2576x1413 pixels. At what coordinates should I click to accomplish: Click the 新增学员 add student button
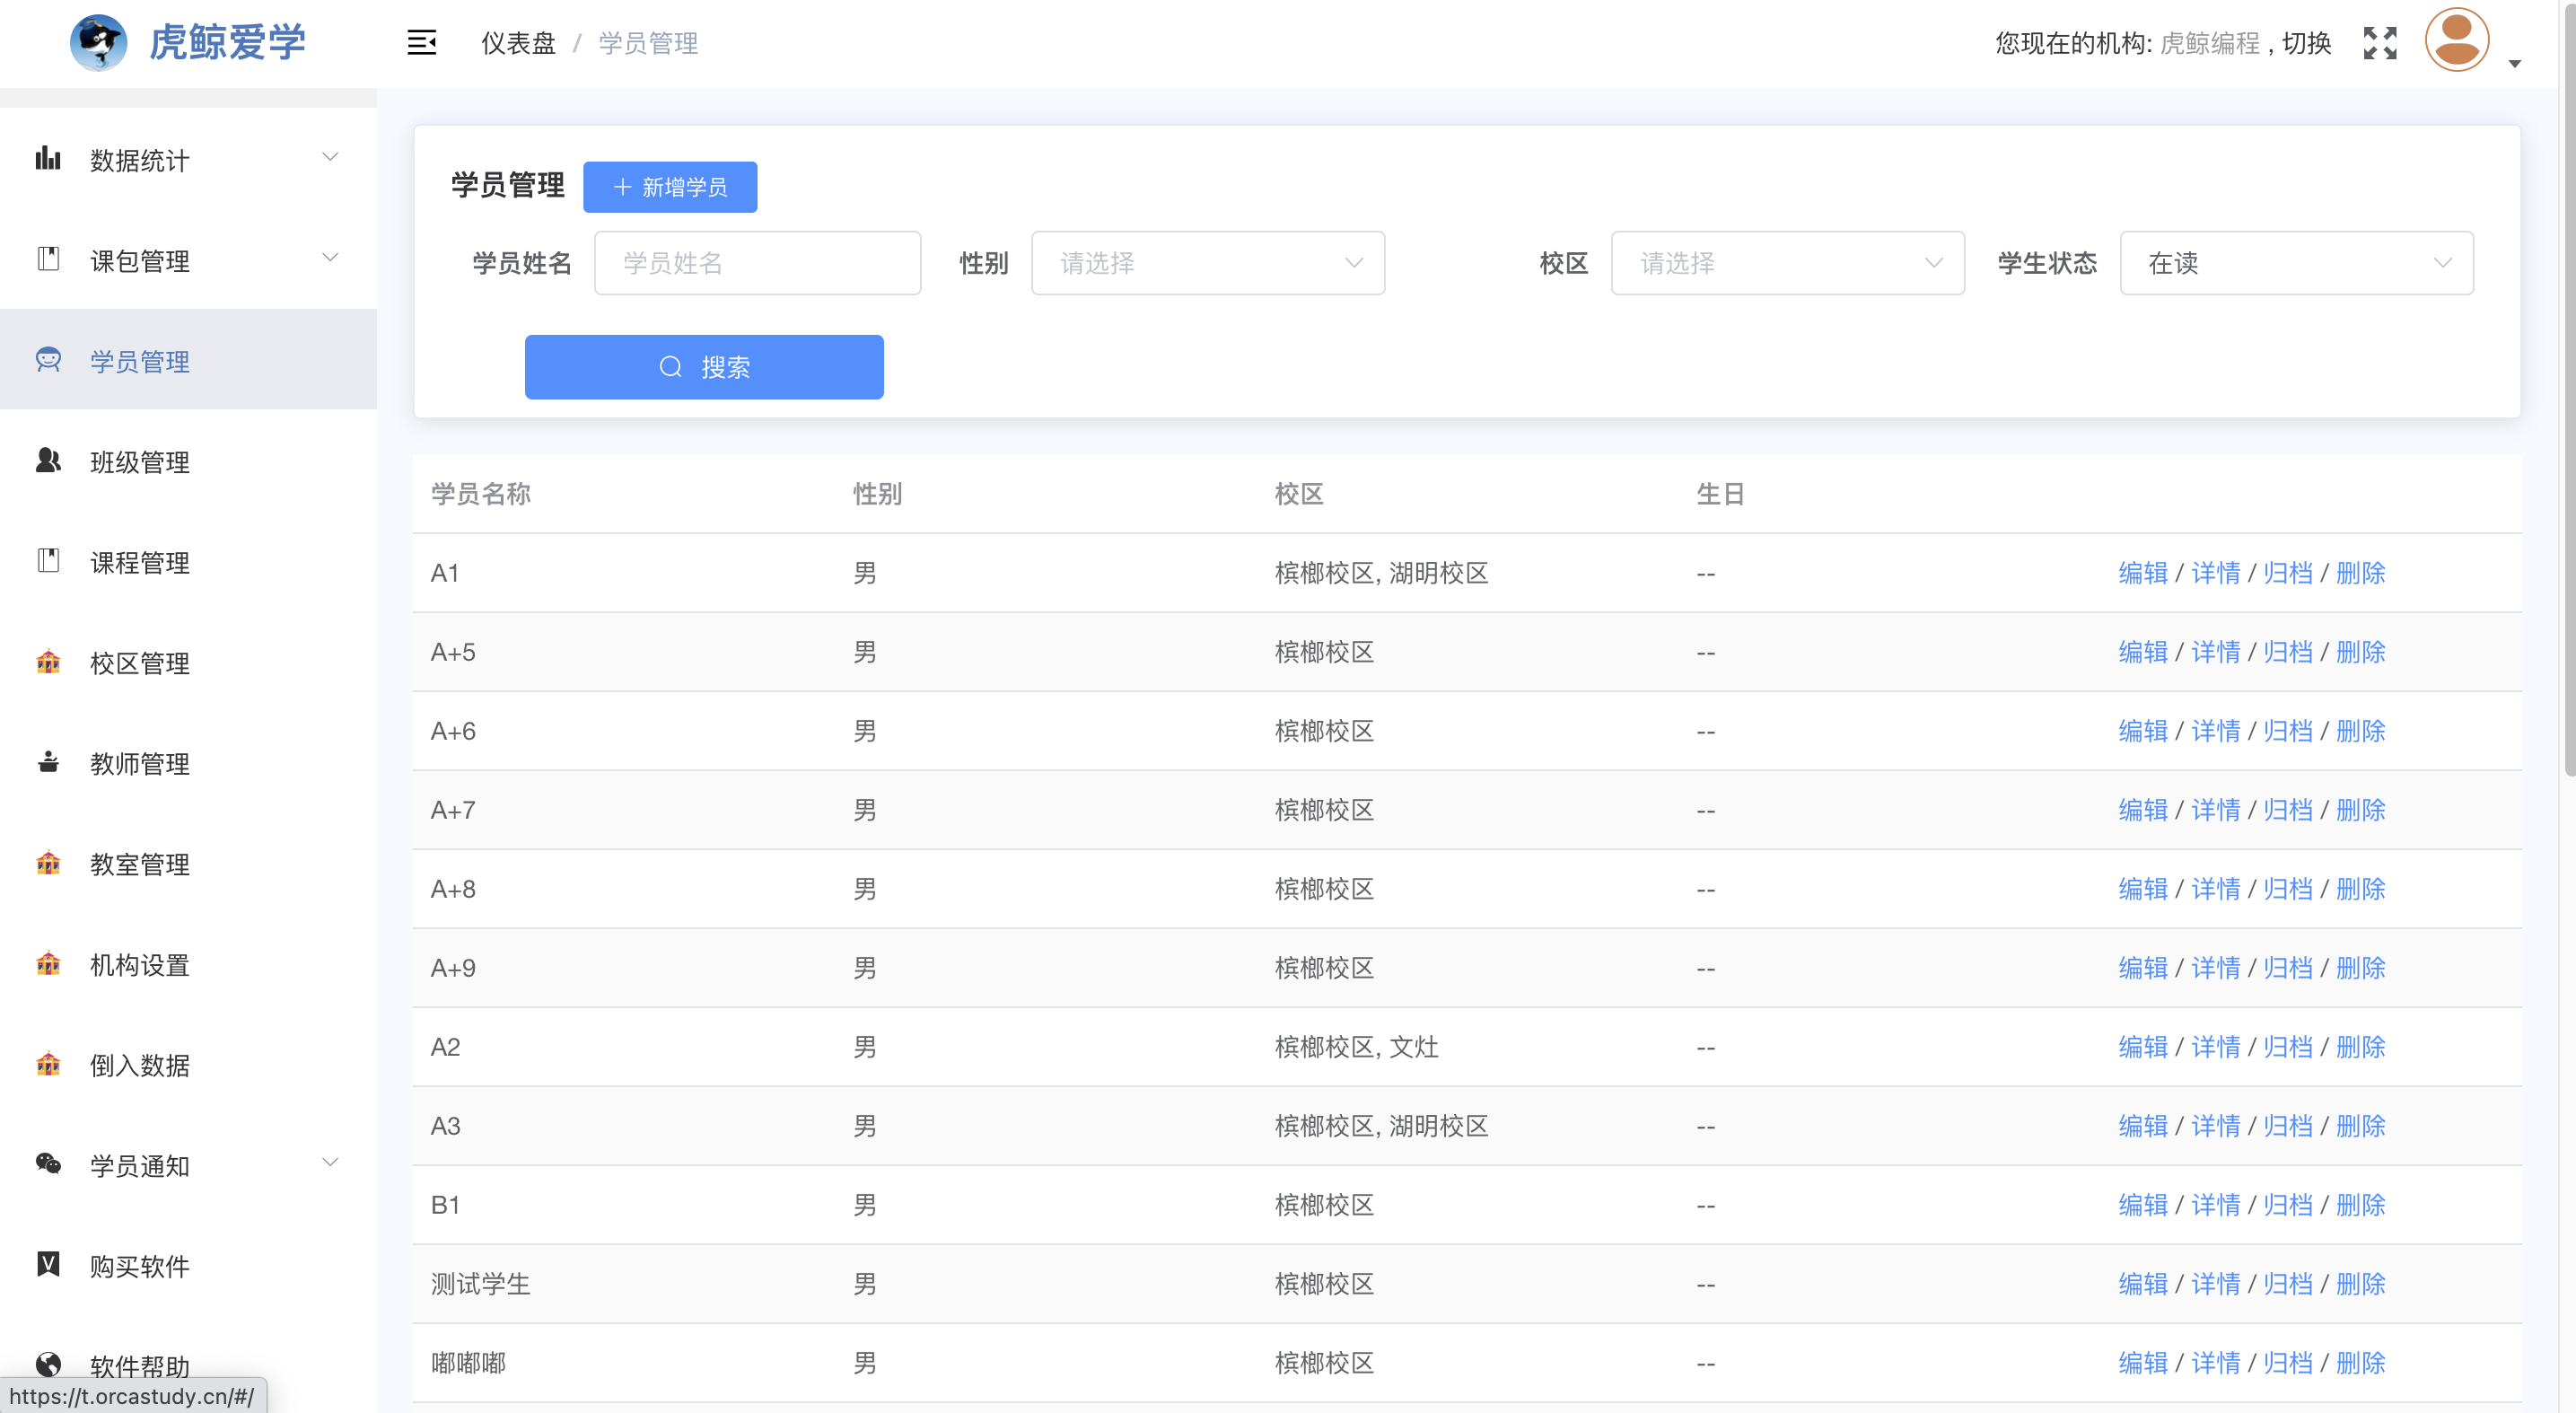[x=670, y=187]
